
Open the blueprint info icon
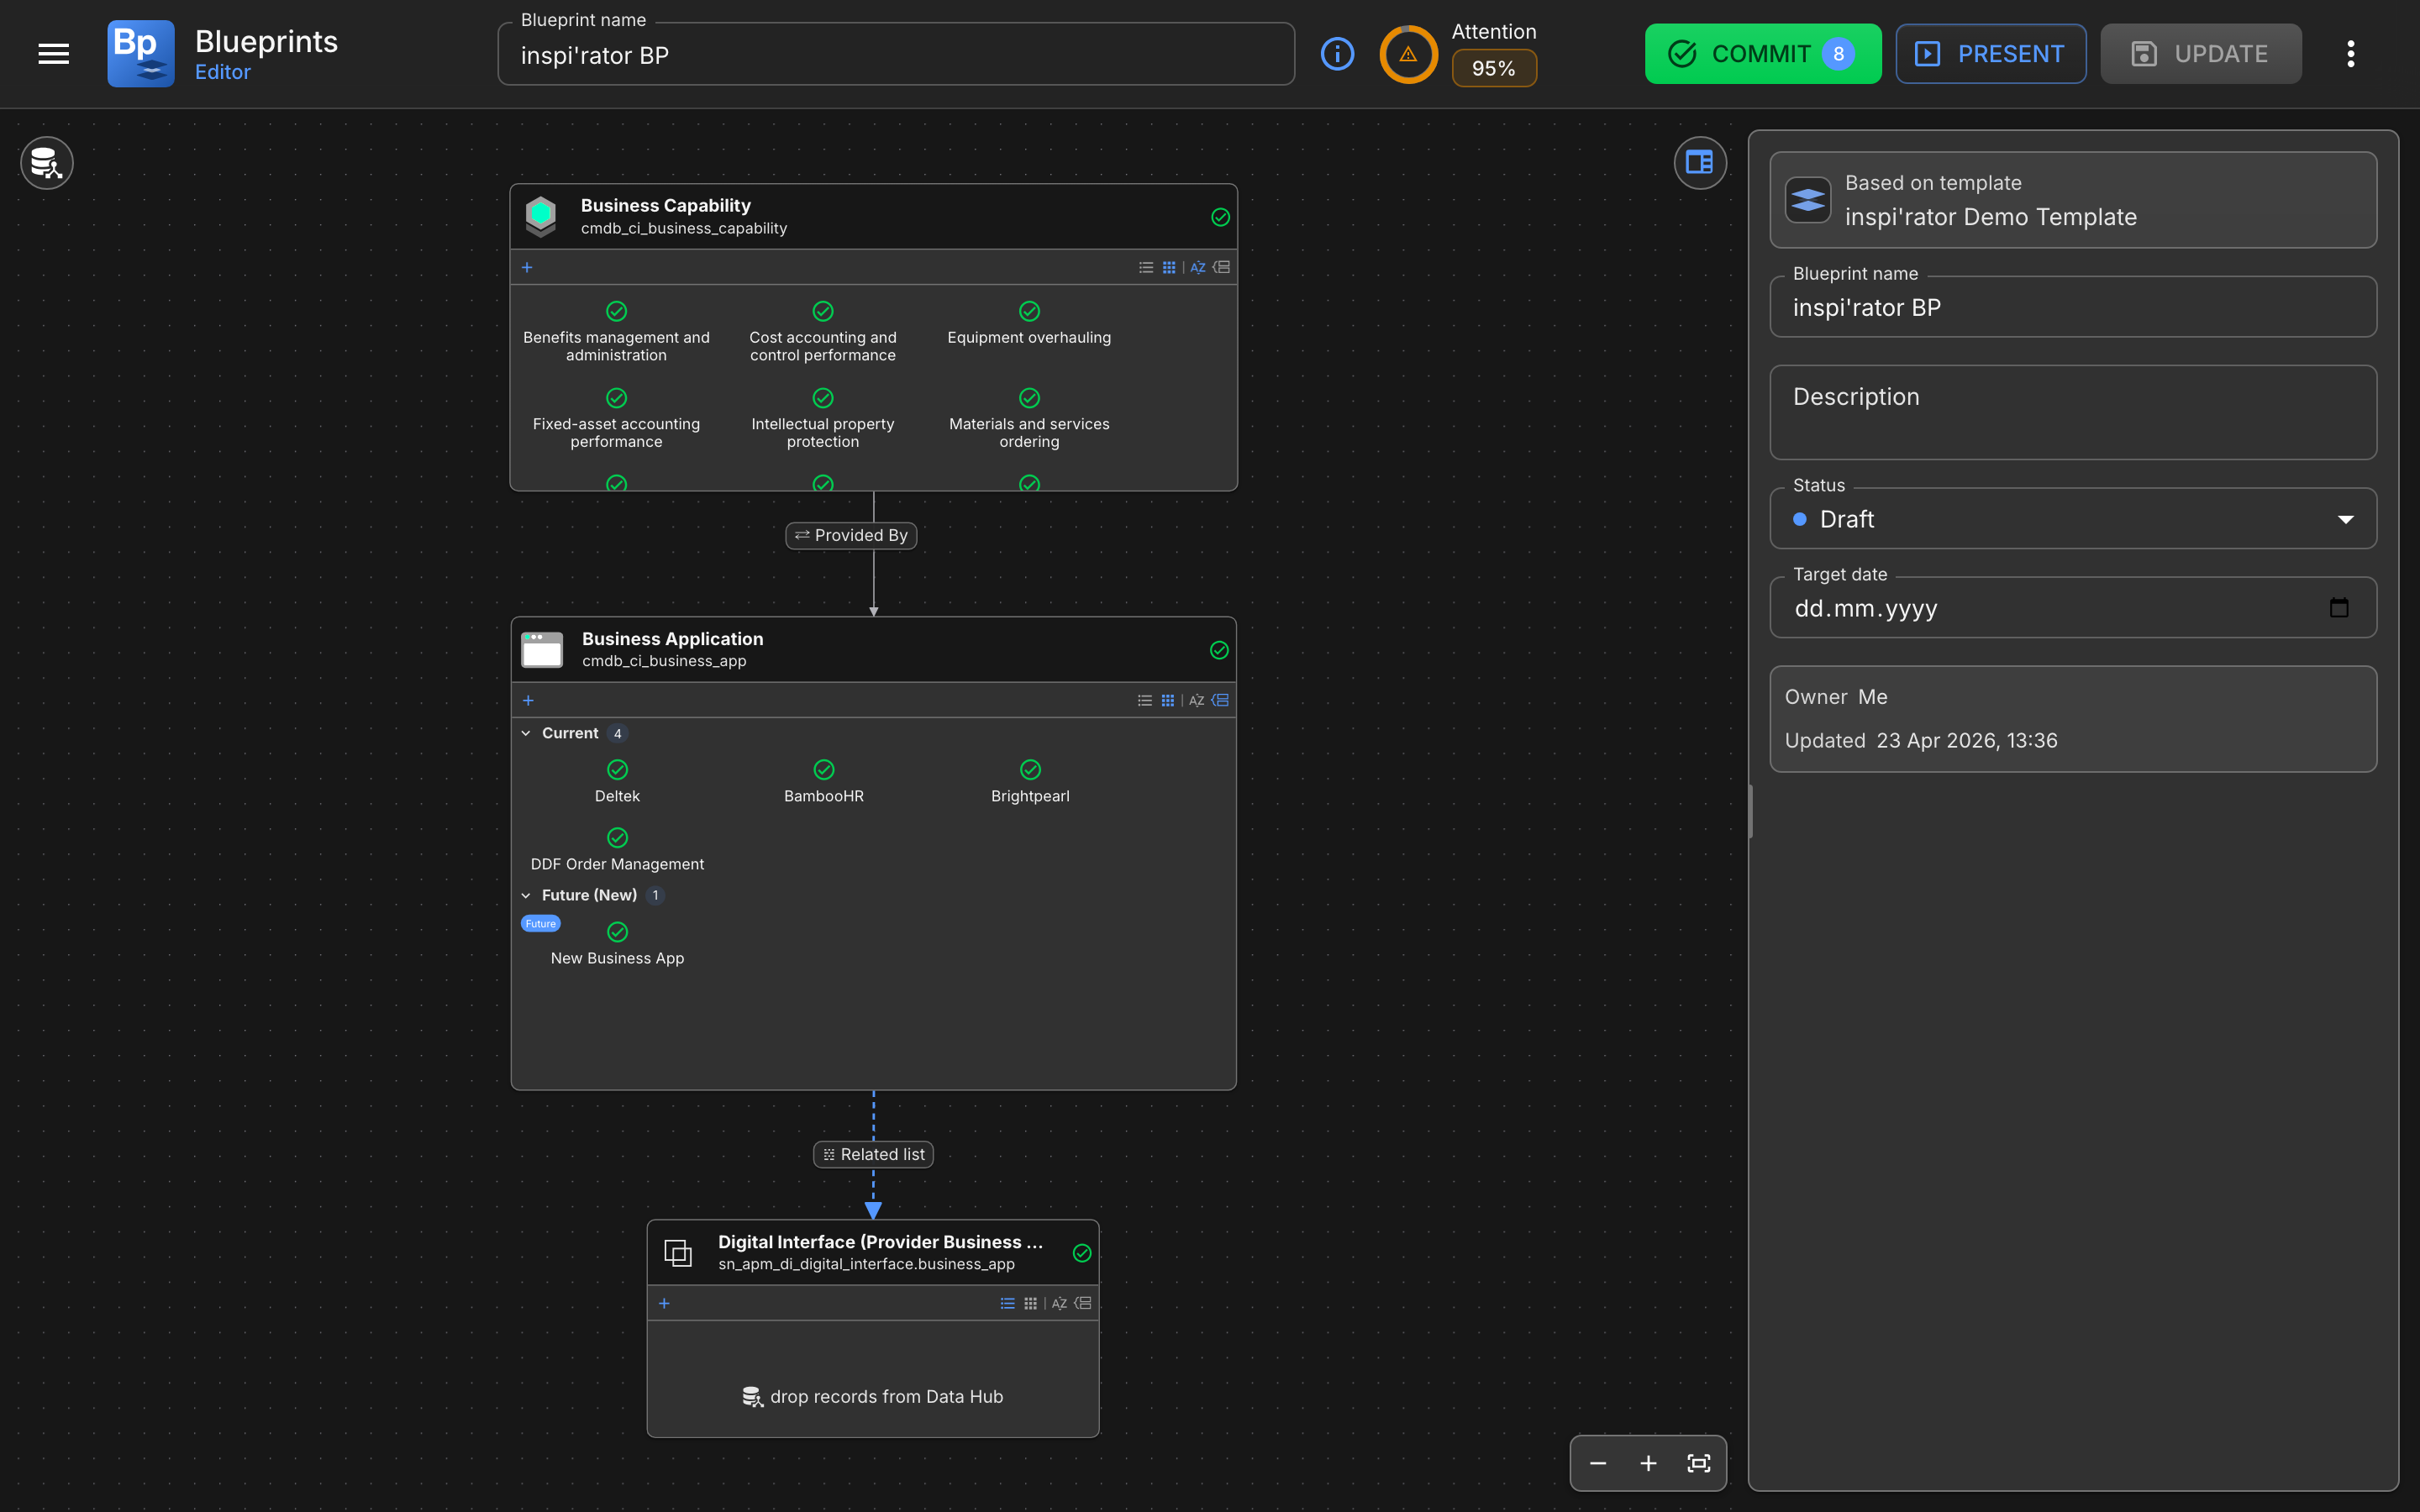pos(1337,54)
